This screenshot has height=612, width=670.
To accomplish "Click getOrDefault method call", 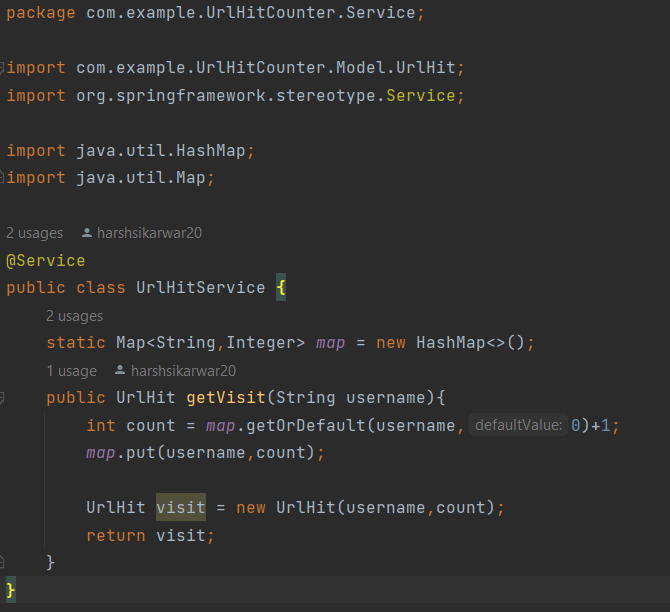I will click(x=306, y=426).
